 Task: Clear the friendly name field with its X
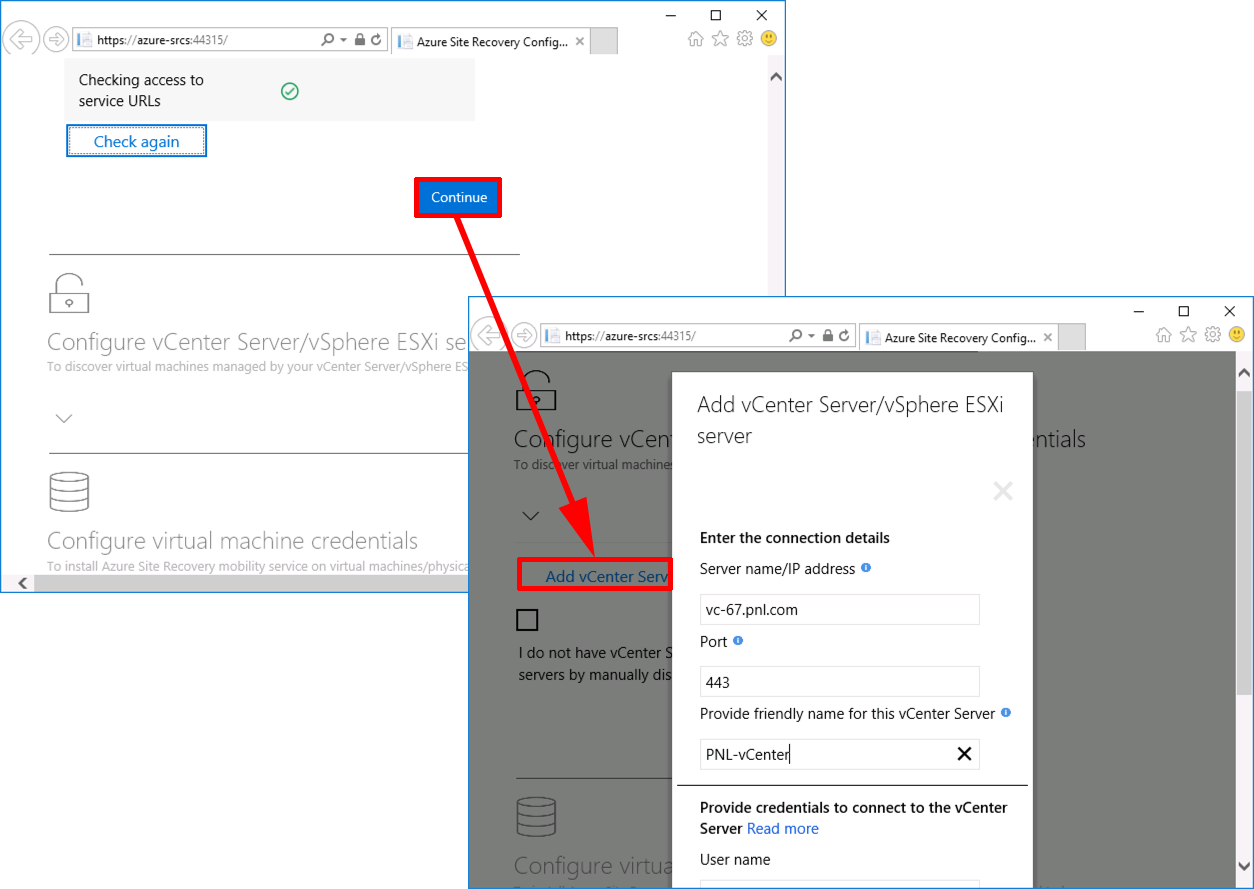[965, 754]
